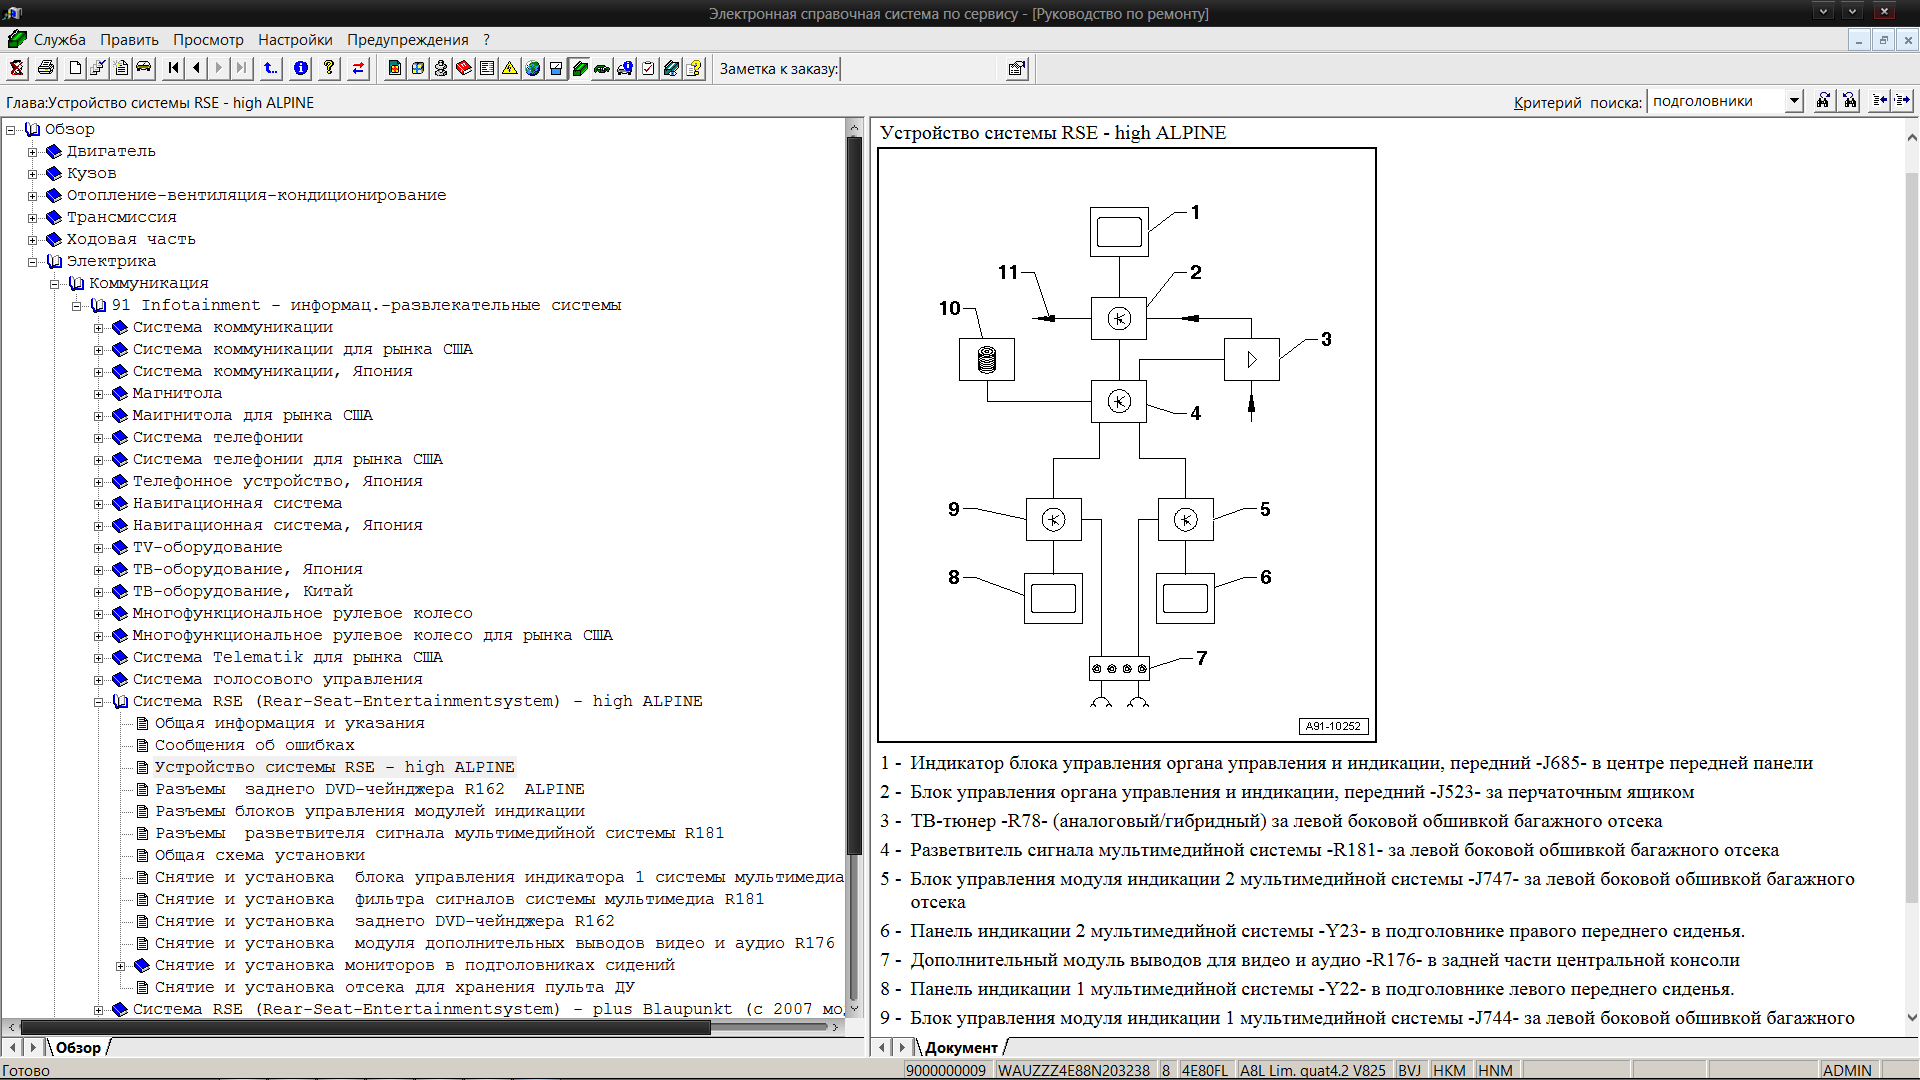Click the blank new document icon
The width and height of the screenshot is (1920, 1080).
click(x=75, y=69)
